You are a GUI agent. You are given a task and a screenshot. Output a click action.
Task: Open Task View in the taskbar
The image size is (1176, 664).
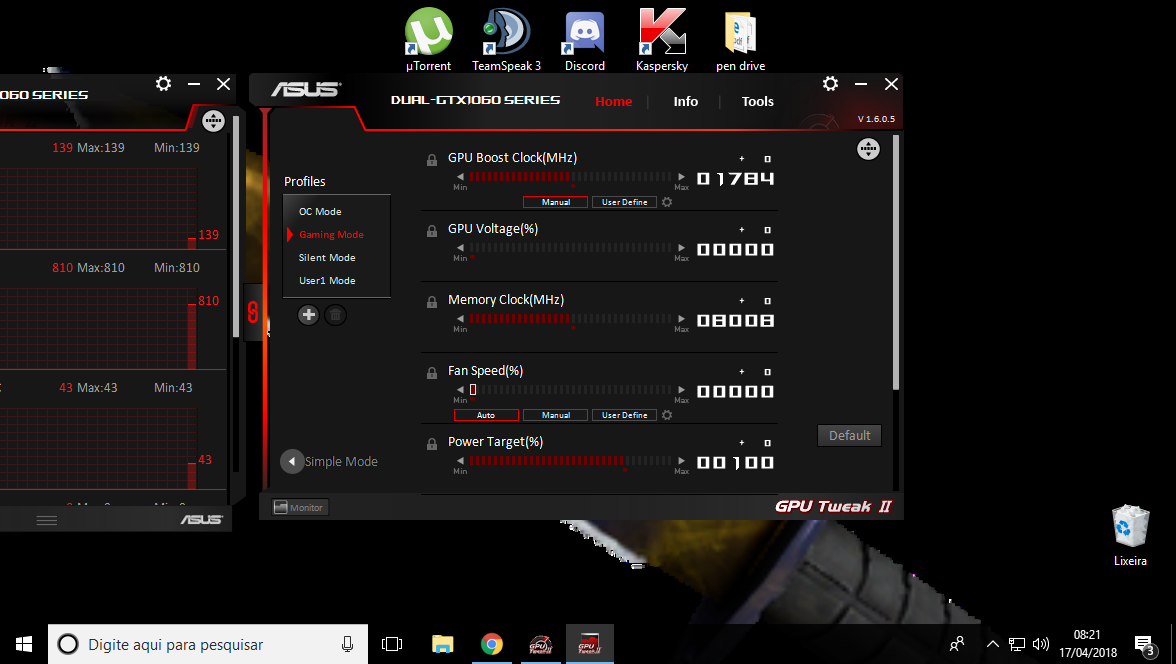[392, 644]
